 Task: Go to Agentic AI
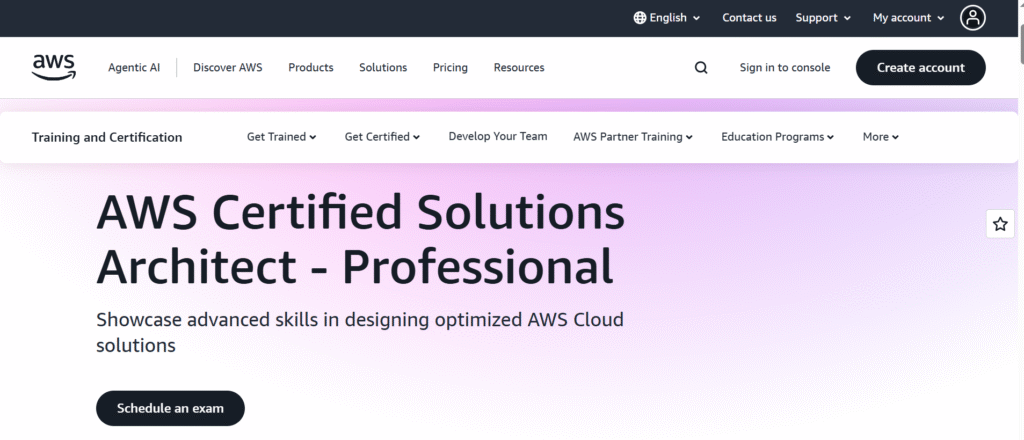(x=134, y=67)
